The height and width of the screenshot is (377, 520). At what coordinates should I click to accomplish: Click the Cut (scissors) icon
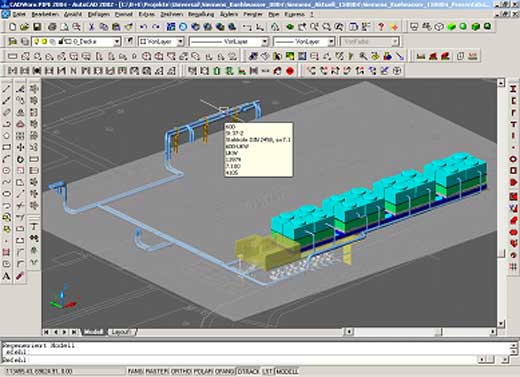tap(91, 27)
